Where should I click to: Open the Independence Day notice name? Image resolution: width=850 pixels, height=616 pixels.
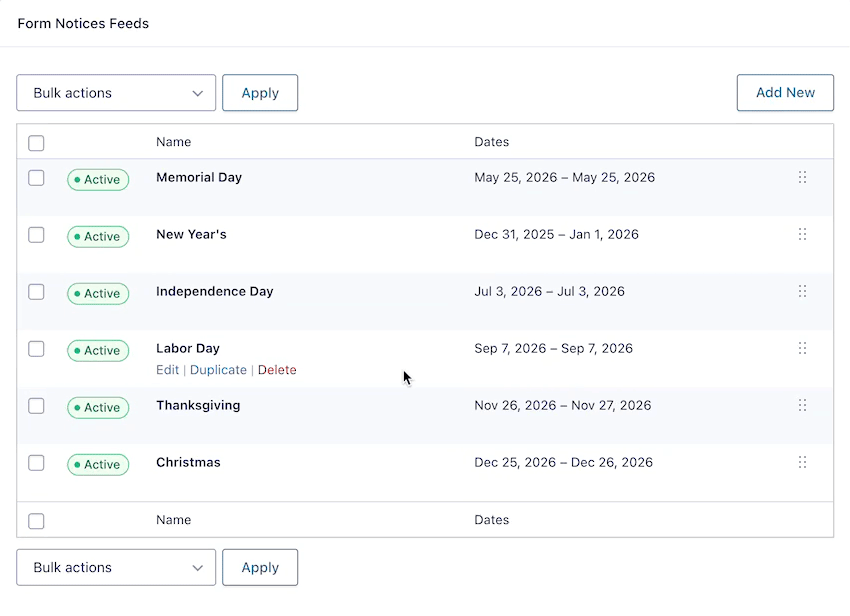point(214,292)
